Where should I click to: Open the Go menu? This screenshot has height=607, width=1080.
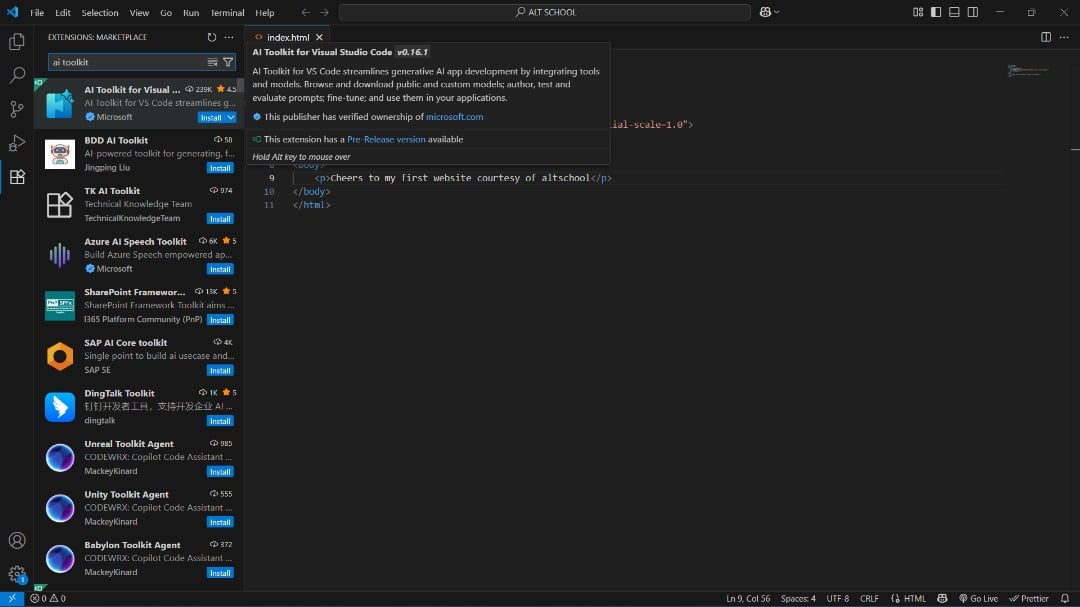click(x=166, y=12)
